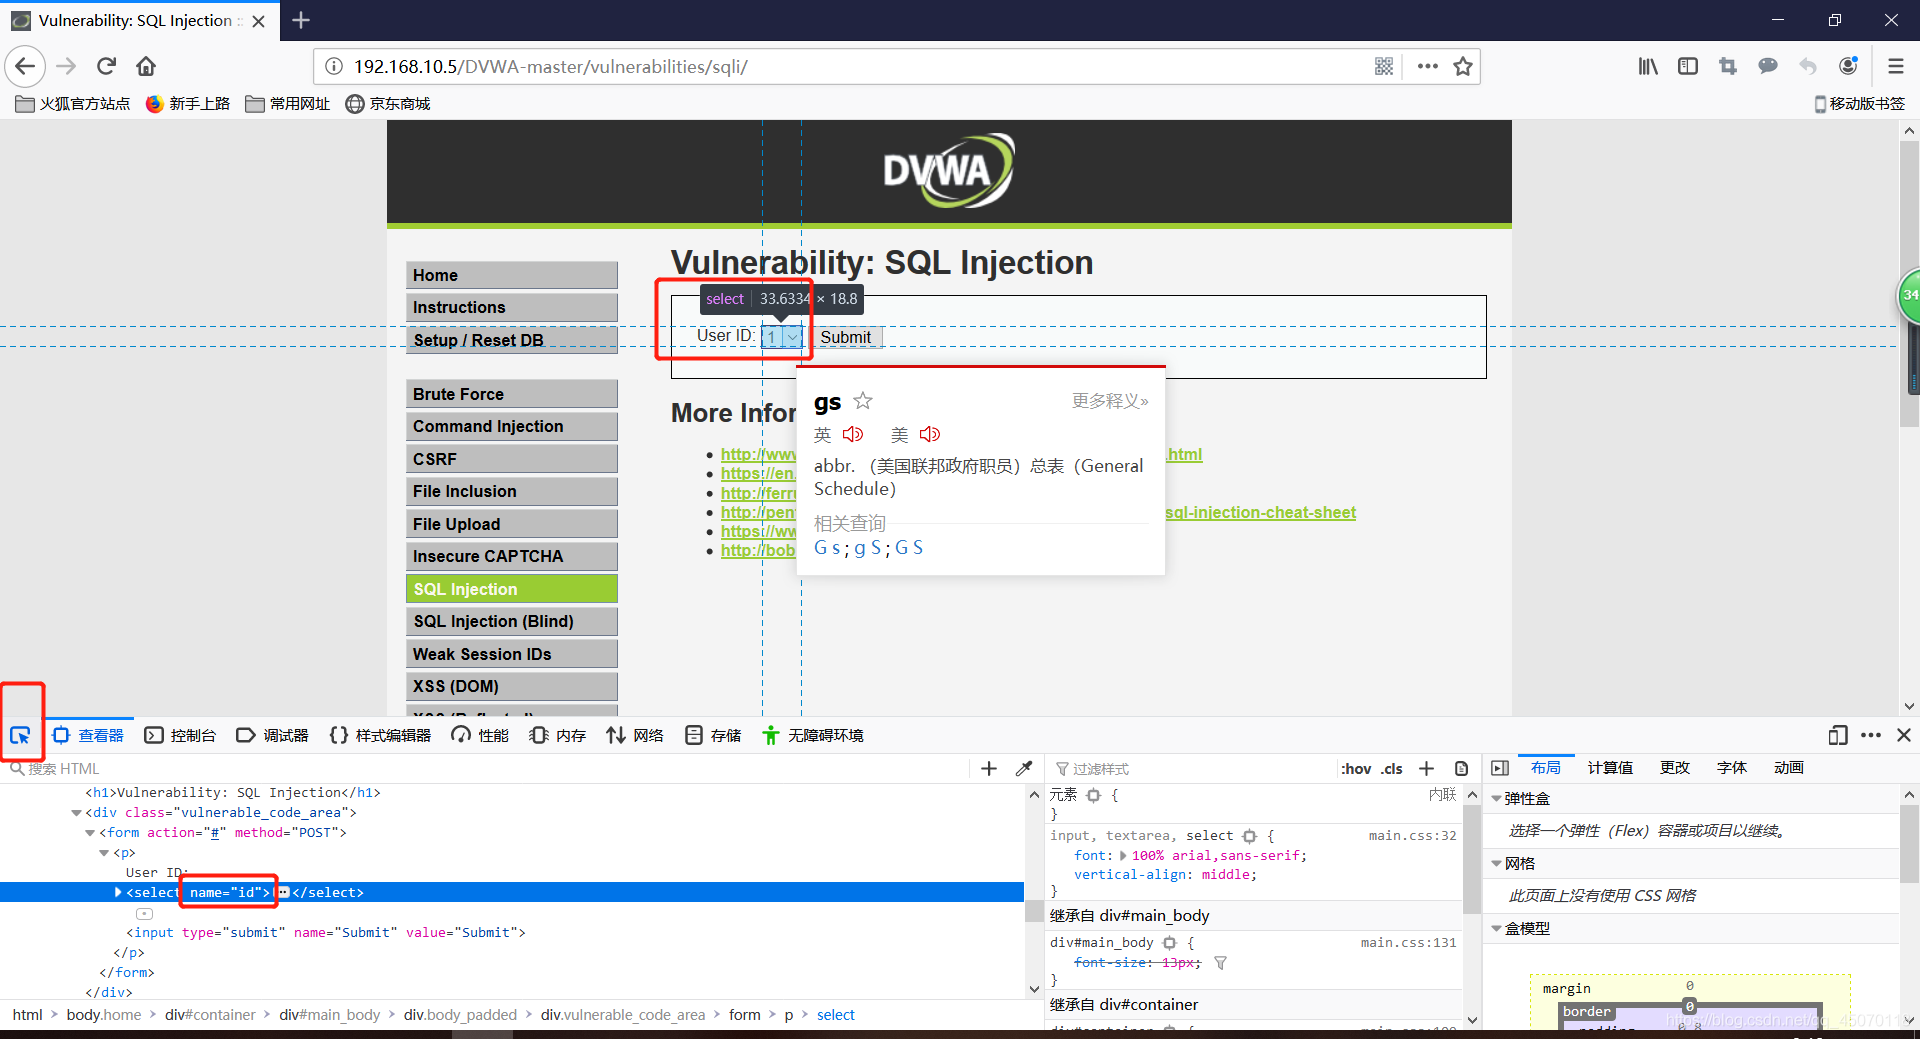The image size is (1920, 1039).
Task: Open a new browser tab
Action: 301,20
